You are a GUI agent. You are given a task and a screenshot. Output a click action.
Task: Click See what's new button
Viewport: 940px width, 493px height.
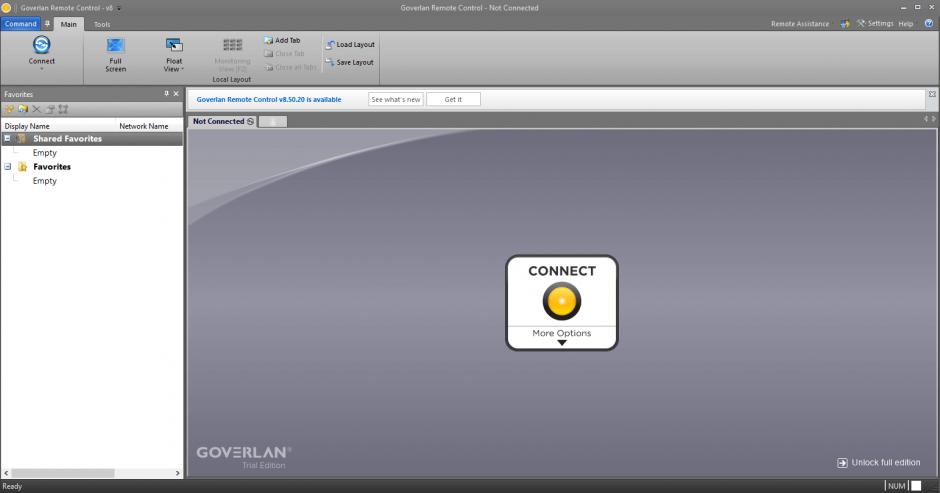(x=396, y=100)
